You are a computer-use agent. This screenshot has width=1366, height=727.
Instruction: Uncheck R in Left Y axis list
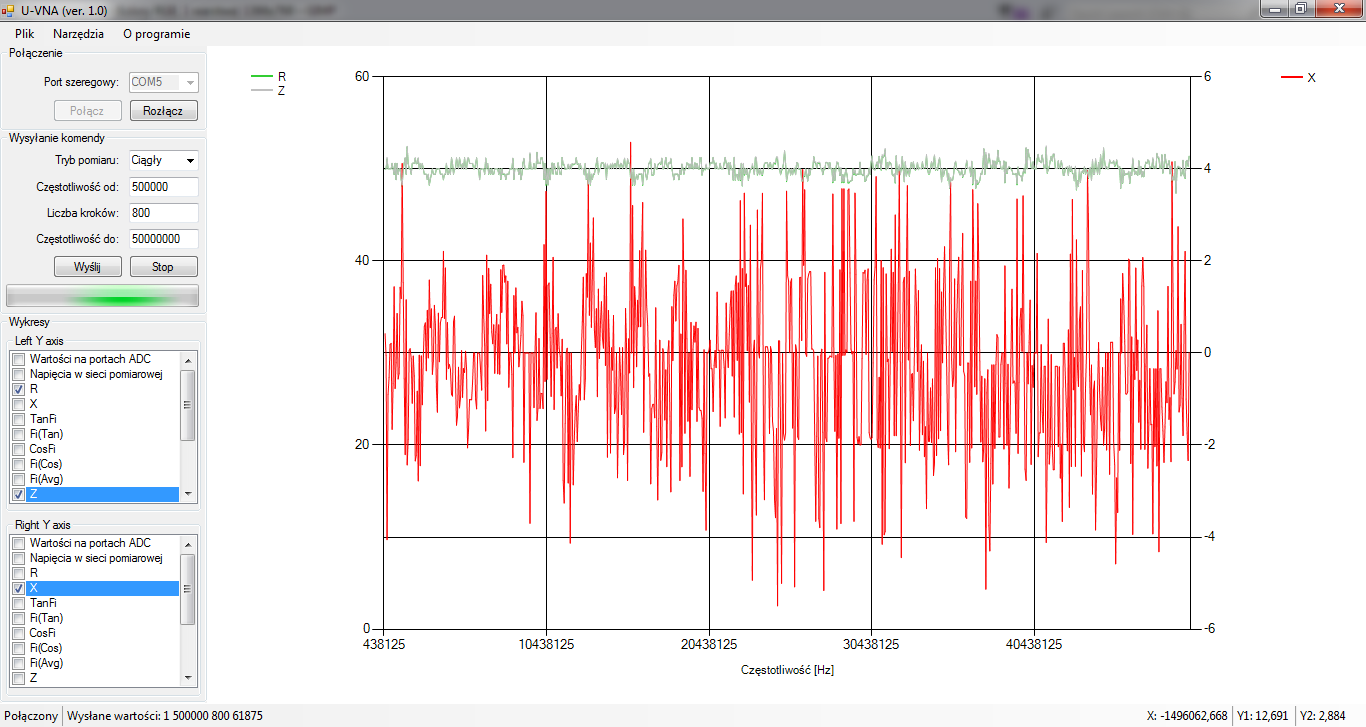(18, 389)
